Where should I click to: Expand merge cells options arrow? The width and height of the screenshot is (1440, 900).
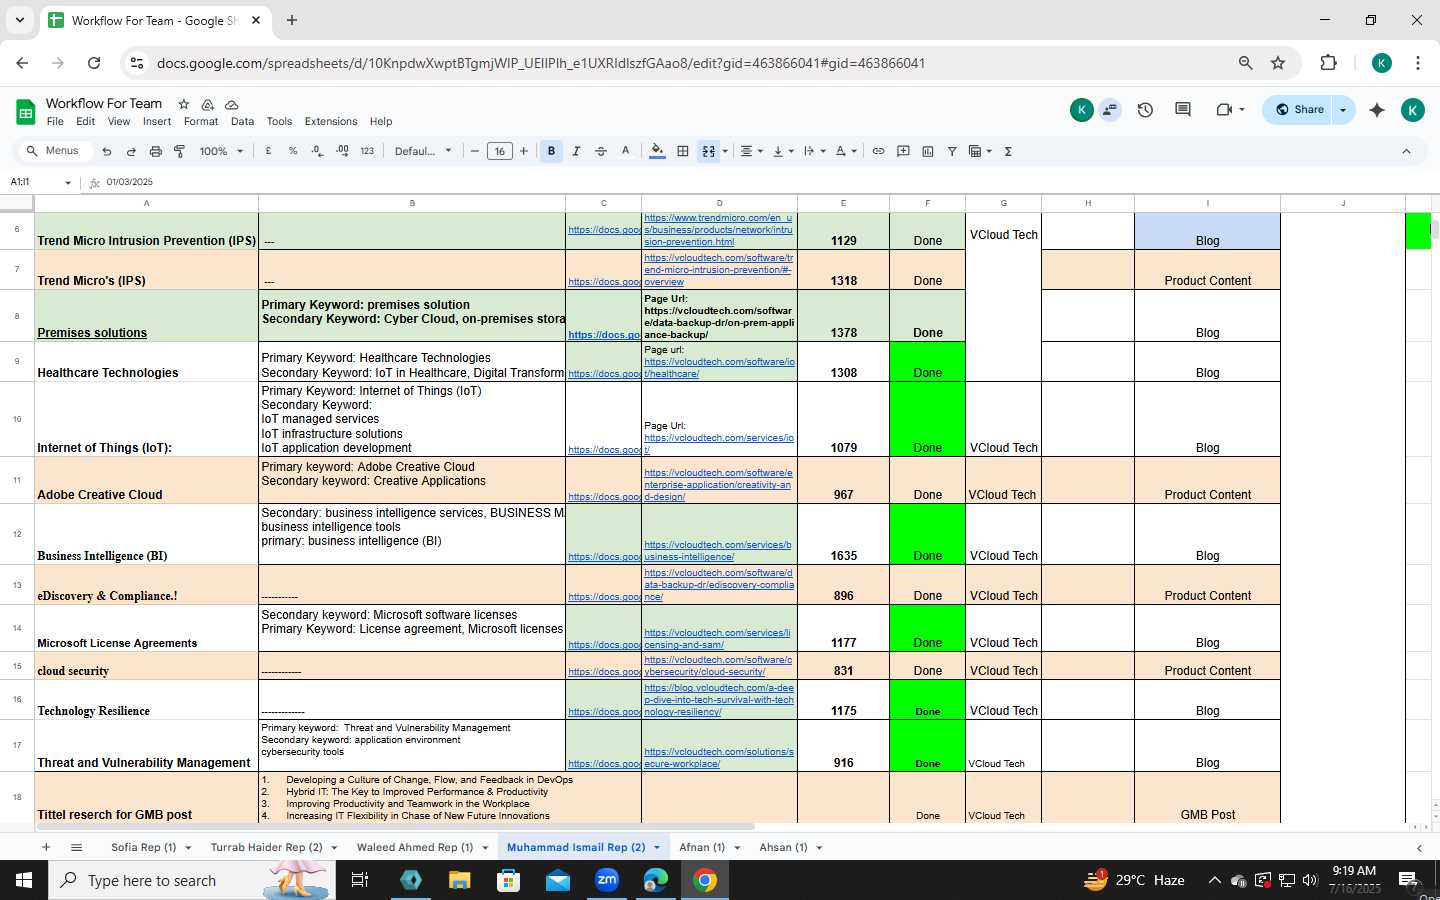725,151
